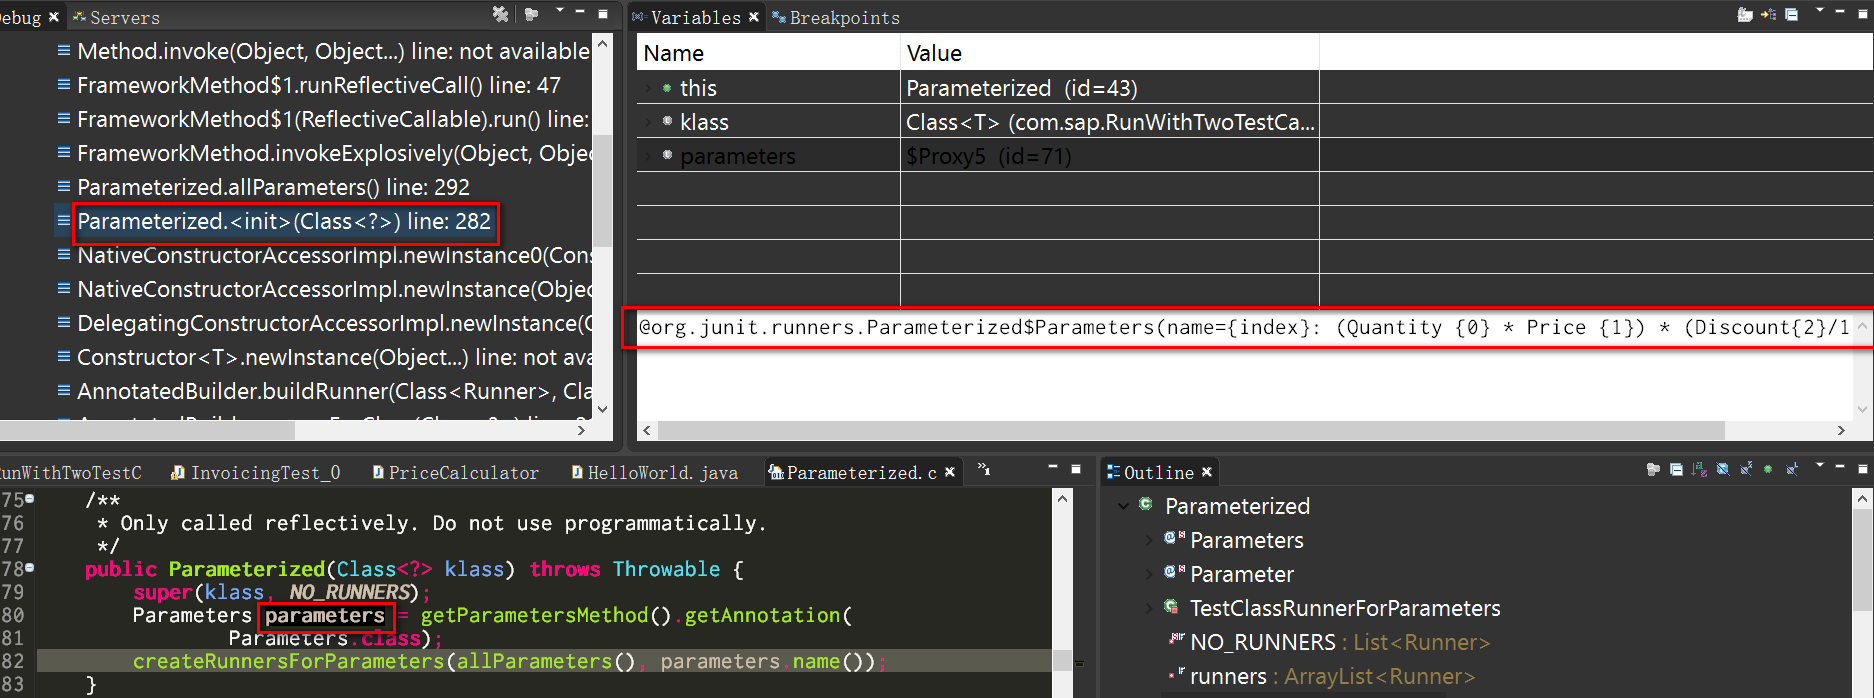
Task: Collapse the Parameterized class in Outline
Action: tap(1124, 506)
